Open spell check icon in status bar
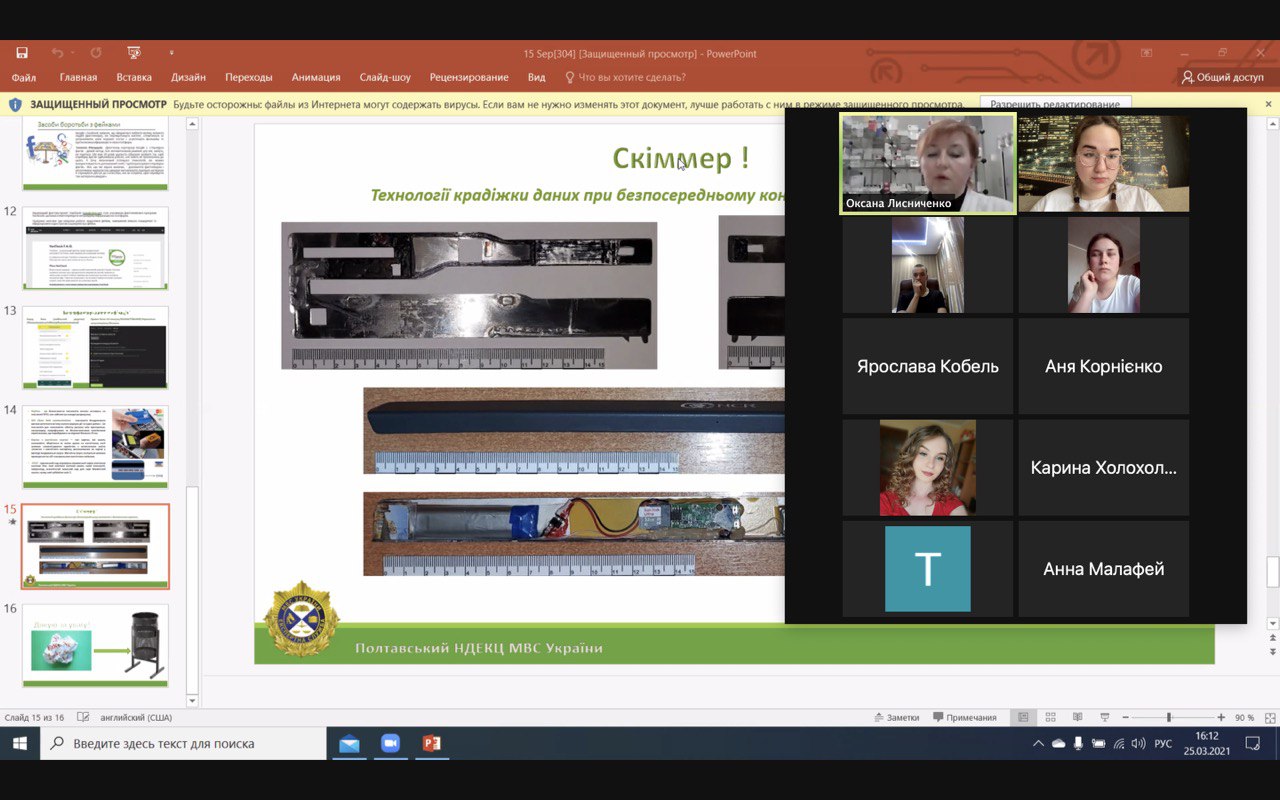Screen dimensions: 1280x800 [83, 717]
